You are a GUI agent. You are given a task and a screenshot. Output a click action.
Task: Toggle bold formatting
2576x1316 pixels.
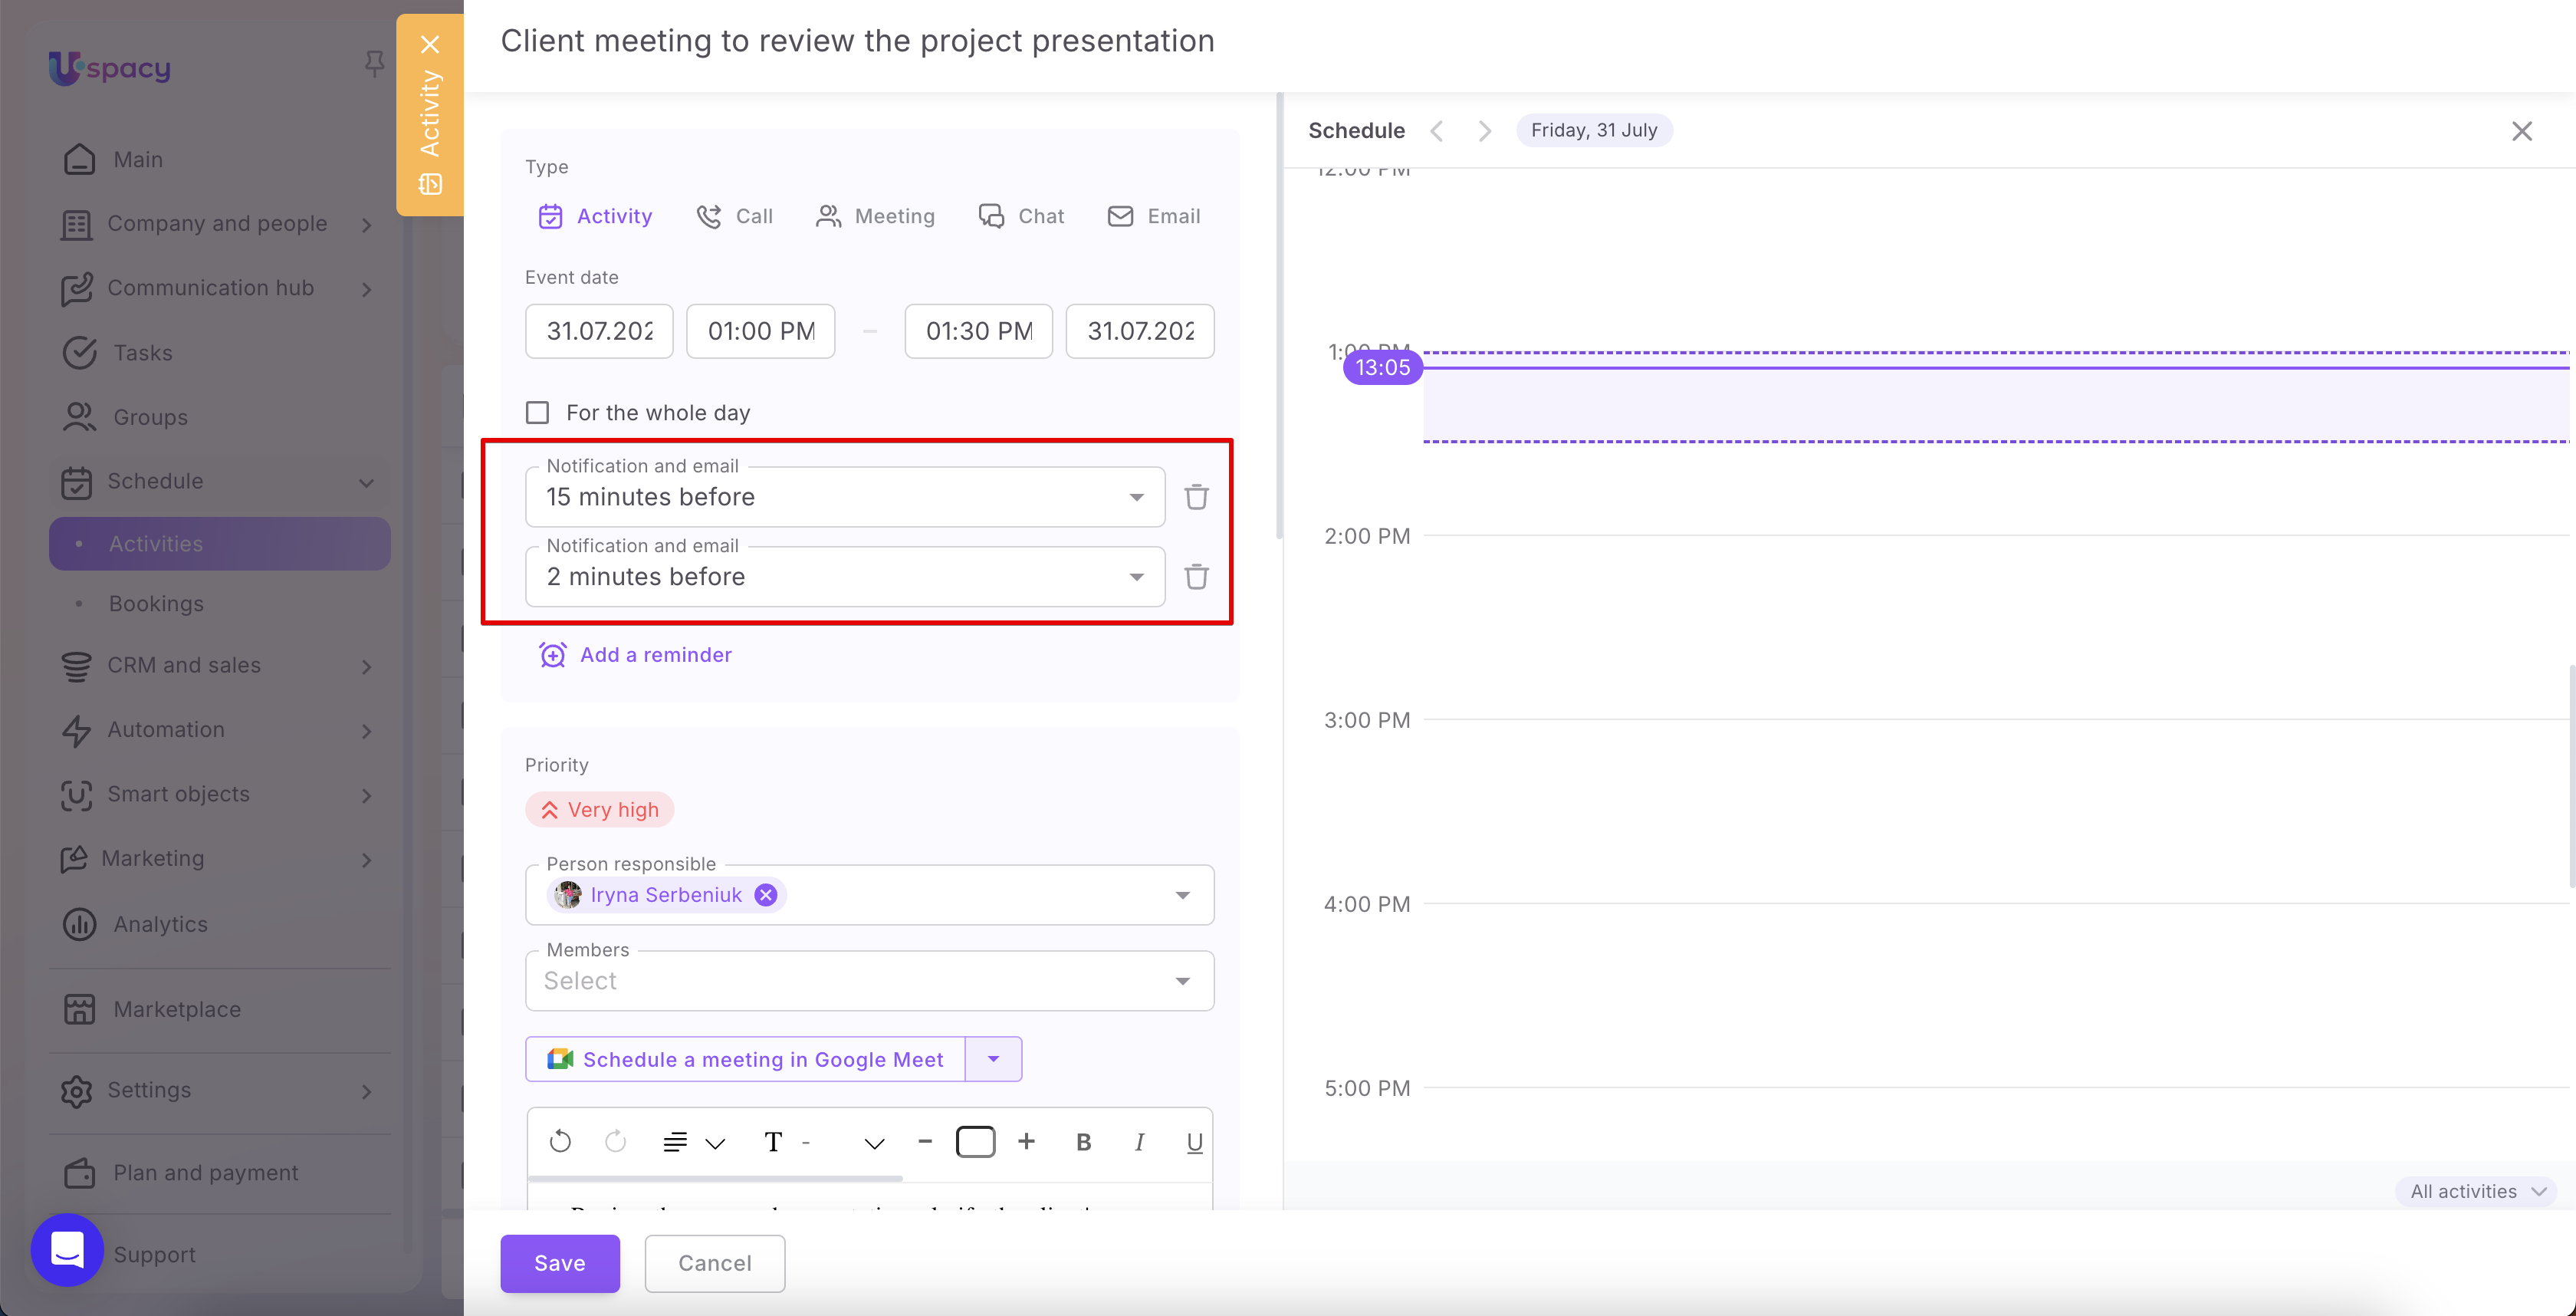(1083, 1142)
